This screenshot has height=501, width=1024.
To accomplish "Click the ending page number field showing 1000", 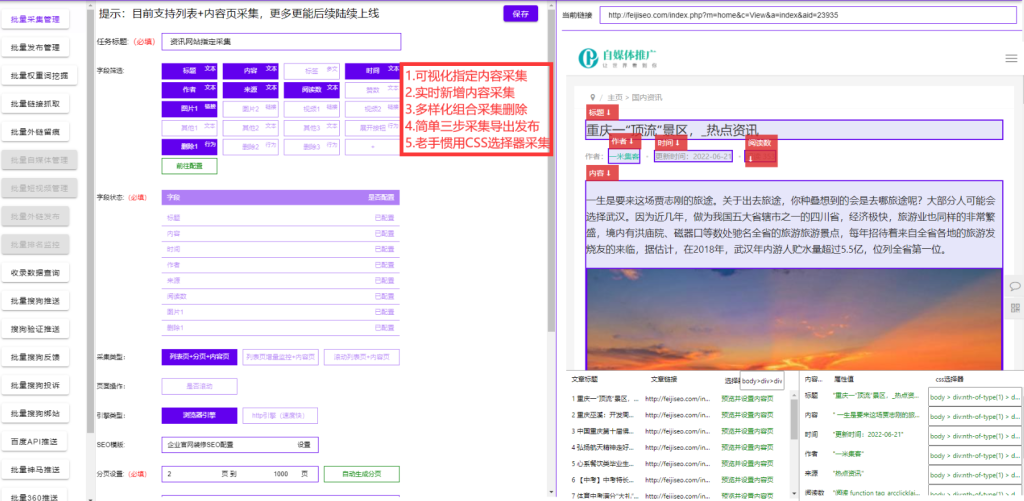I will click(281, 474).
